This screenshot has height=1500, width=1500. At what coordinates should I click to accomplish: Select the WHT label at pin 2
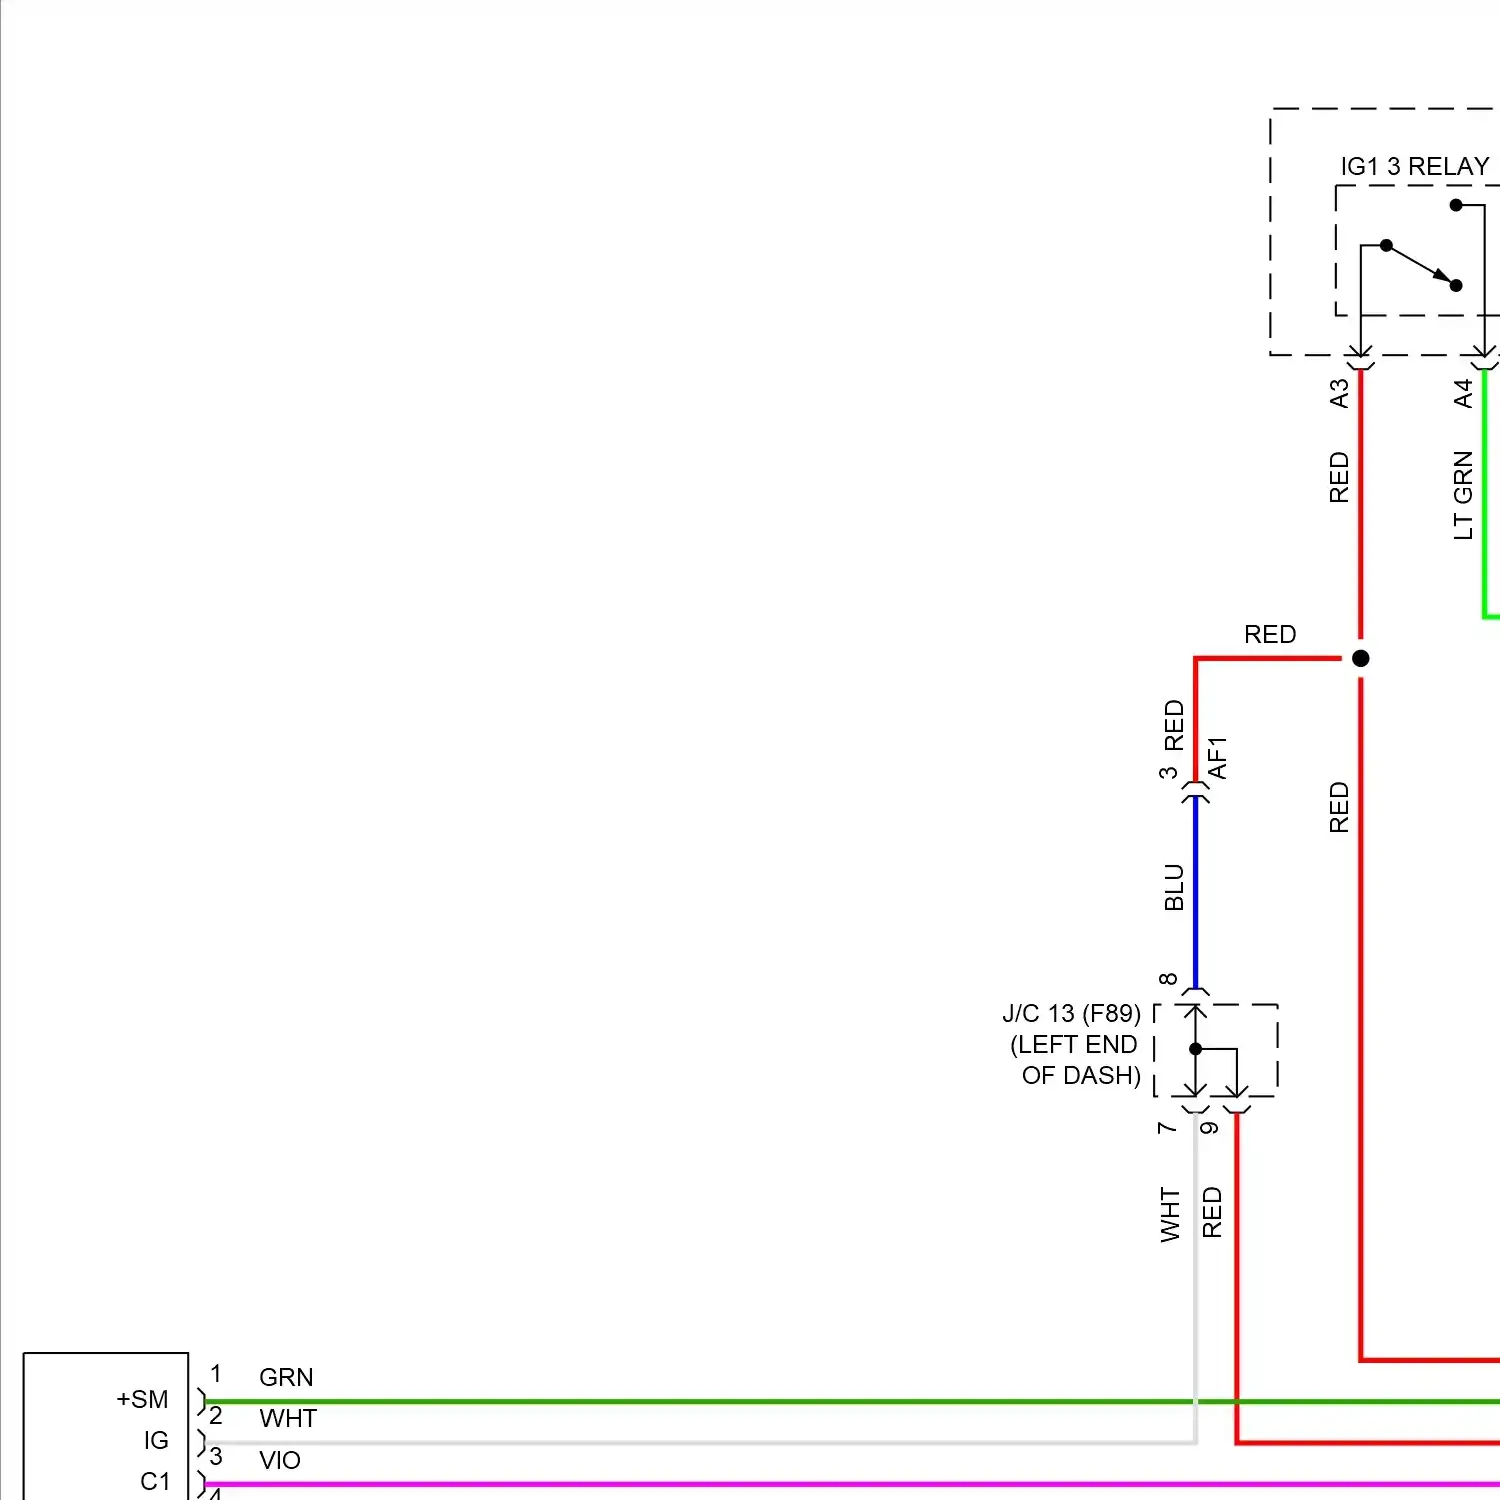[x=288, y=1418]
